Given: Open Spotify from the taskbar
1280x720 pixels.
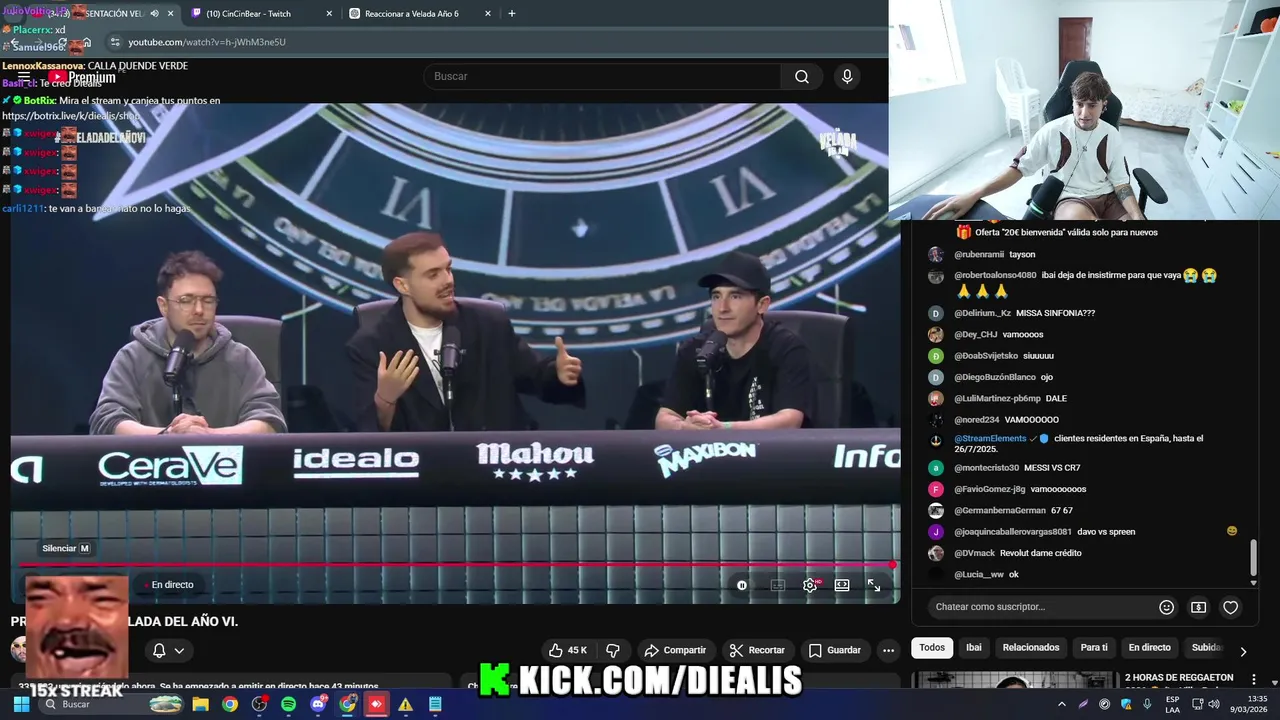Looking at the screenshot, I should (289, 704).
